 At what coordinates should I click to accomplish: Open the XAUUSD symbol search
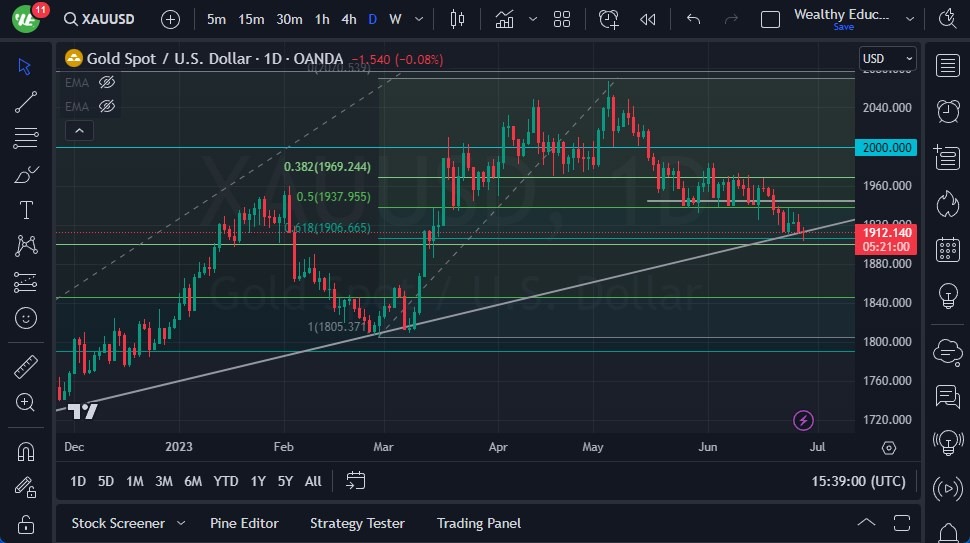(x=99, y=19)
